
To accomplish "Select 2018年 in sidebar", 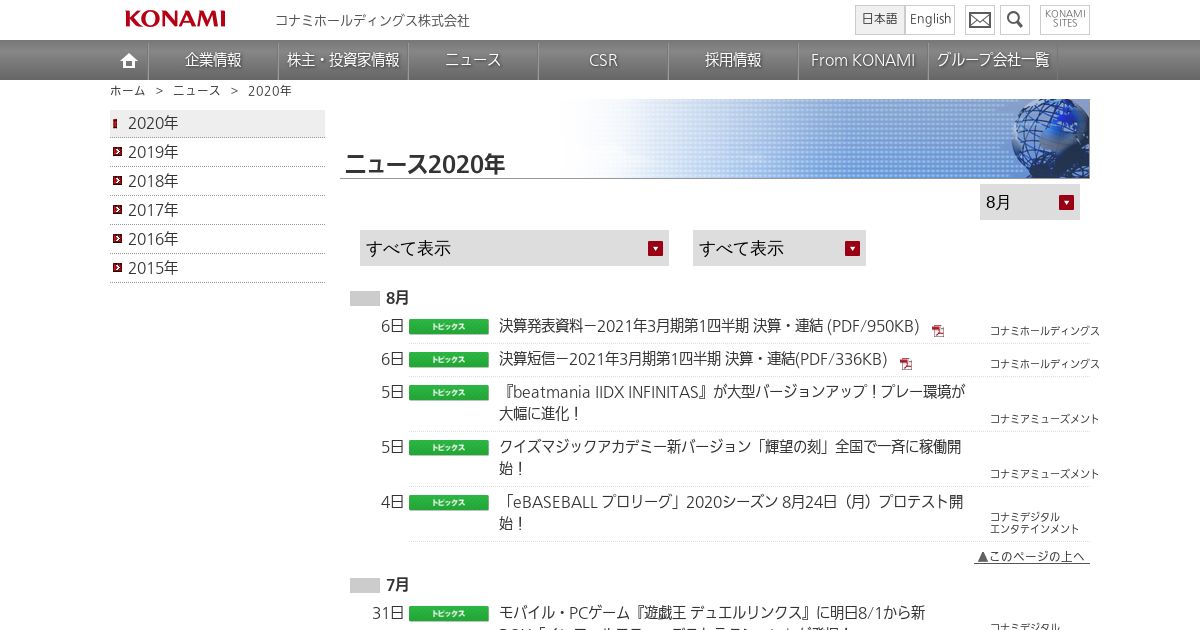I will pyautogui.click(x=217, y=181).
